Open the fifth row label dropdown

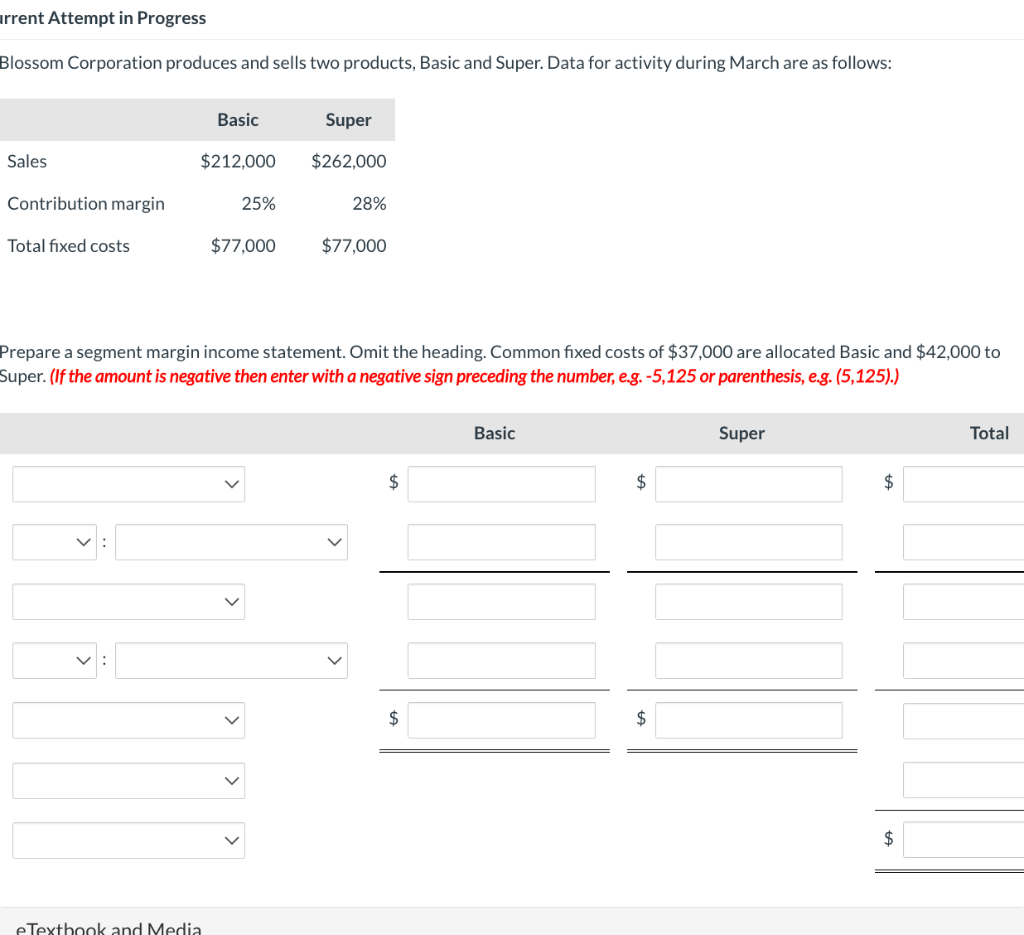click(x=129, y=720)
